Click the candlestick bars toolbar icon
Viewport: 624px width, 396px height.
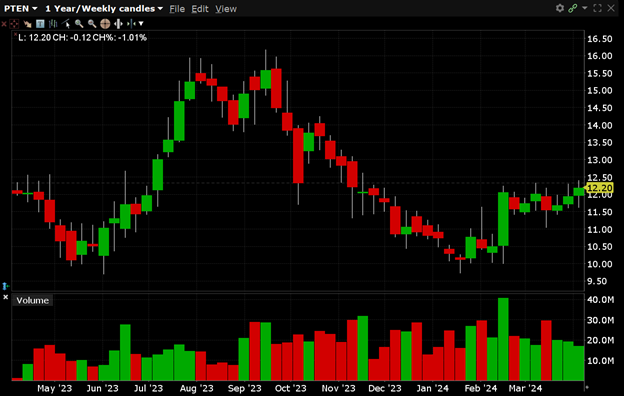(53, 24)
